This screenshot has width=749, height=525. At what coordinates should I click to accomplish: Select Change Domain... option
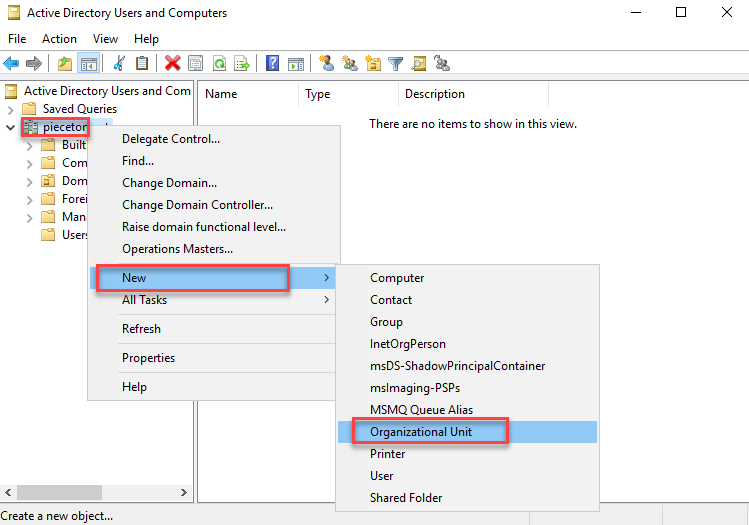(214, 183)
